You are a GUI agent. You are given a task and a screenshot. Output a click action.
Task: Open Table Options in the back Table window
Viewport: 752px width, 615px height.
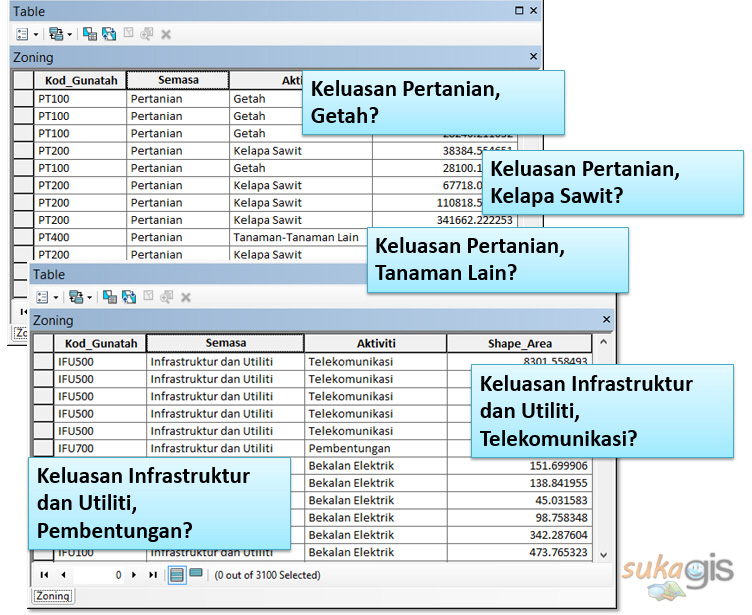pos(22,34)
